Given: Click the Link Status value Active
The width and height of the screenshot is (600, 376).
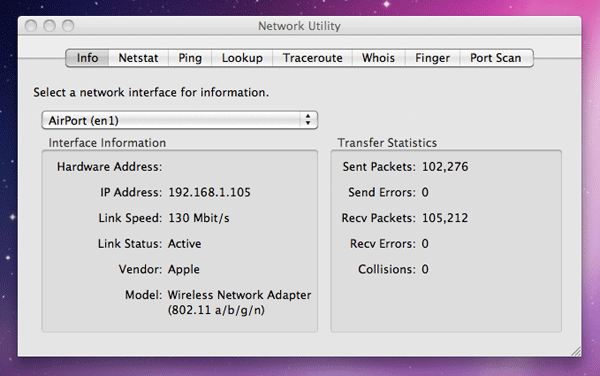Looking at the screenshot, I should (x=184, y=244).
